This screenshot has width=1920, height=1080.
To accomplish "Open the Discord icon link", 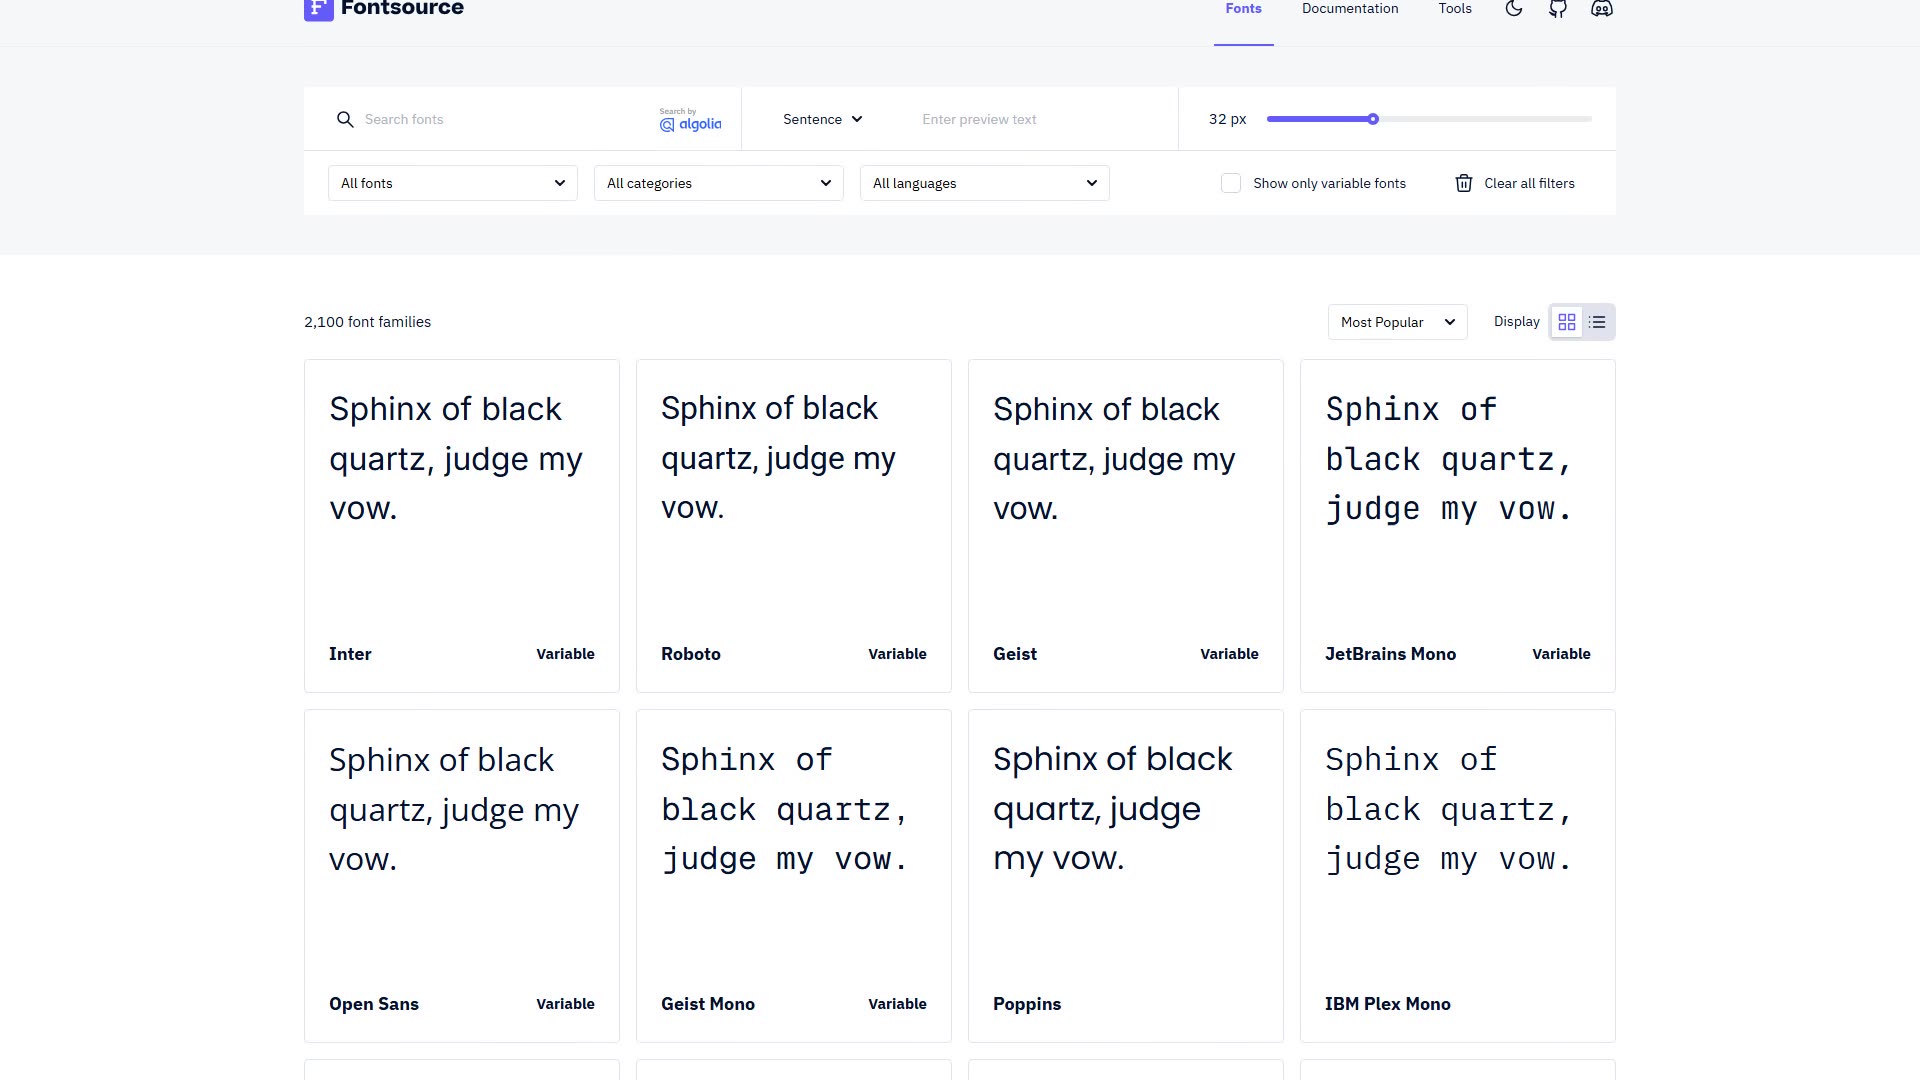I will tap(1602, 9).
